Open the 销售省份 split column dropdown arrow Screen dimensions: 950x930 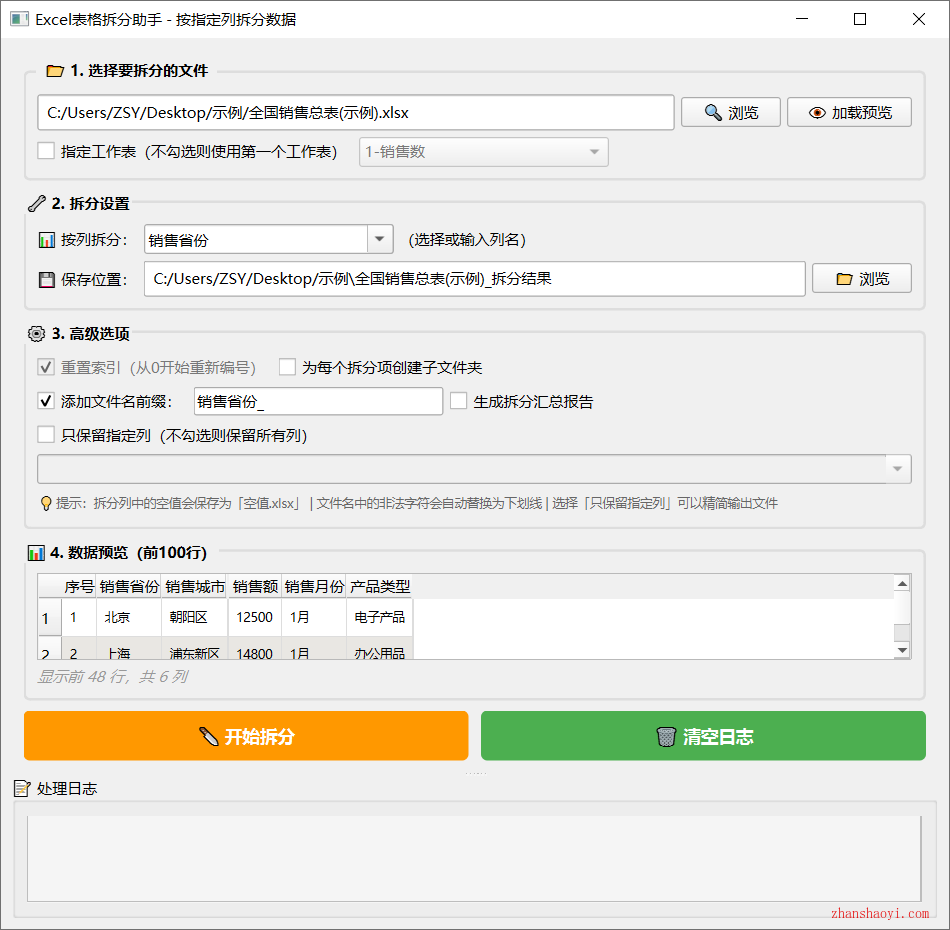tap(380, 239)
